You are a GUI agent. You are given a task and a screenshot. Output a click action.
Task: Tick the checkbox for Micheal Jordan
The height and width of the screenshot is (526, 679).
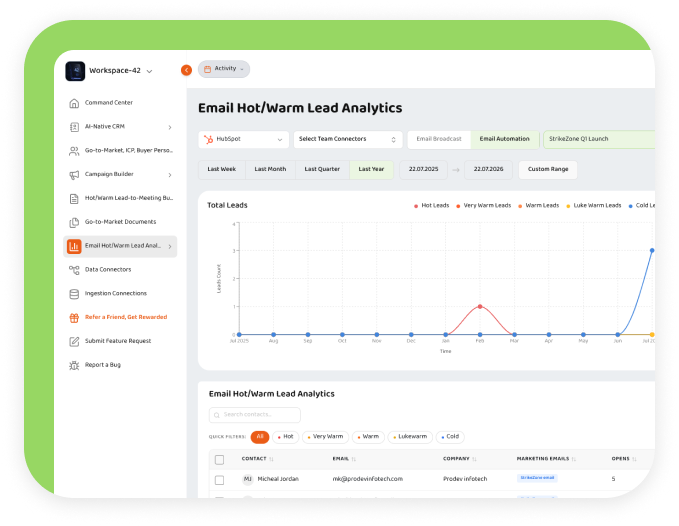220,480
